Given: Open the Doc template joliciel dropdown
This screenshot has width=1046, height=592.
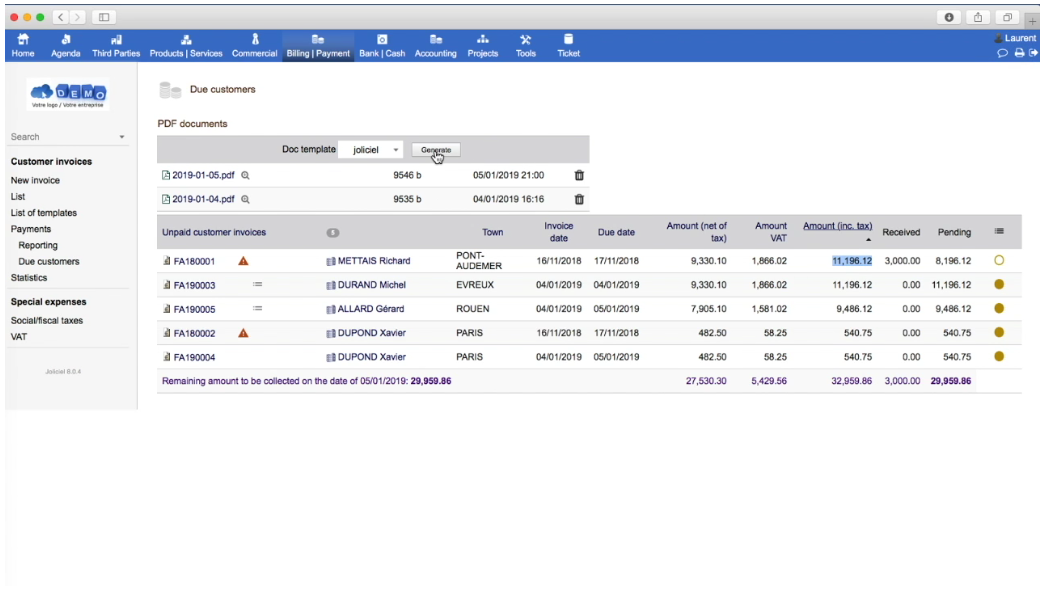Looking at the screenshot, I should tap(371, 150).
